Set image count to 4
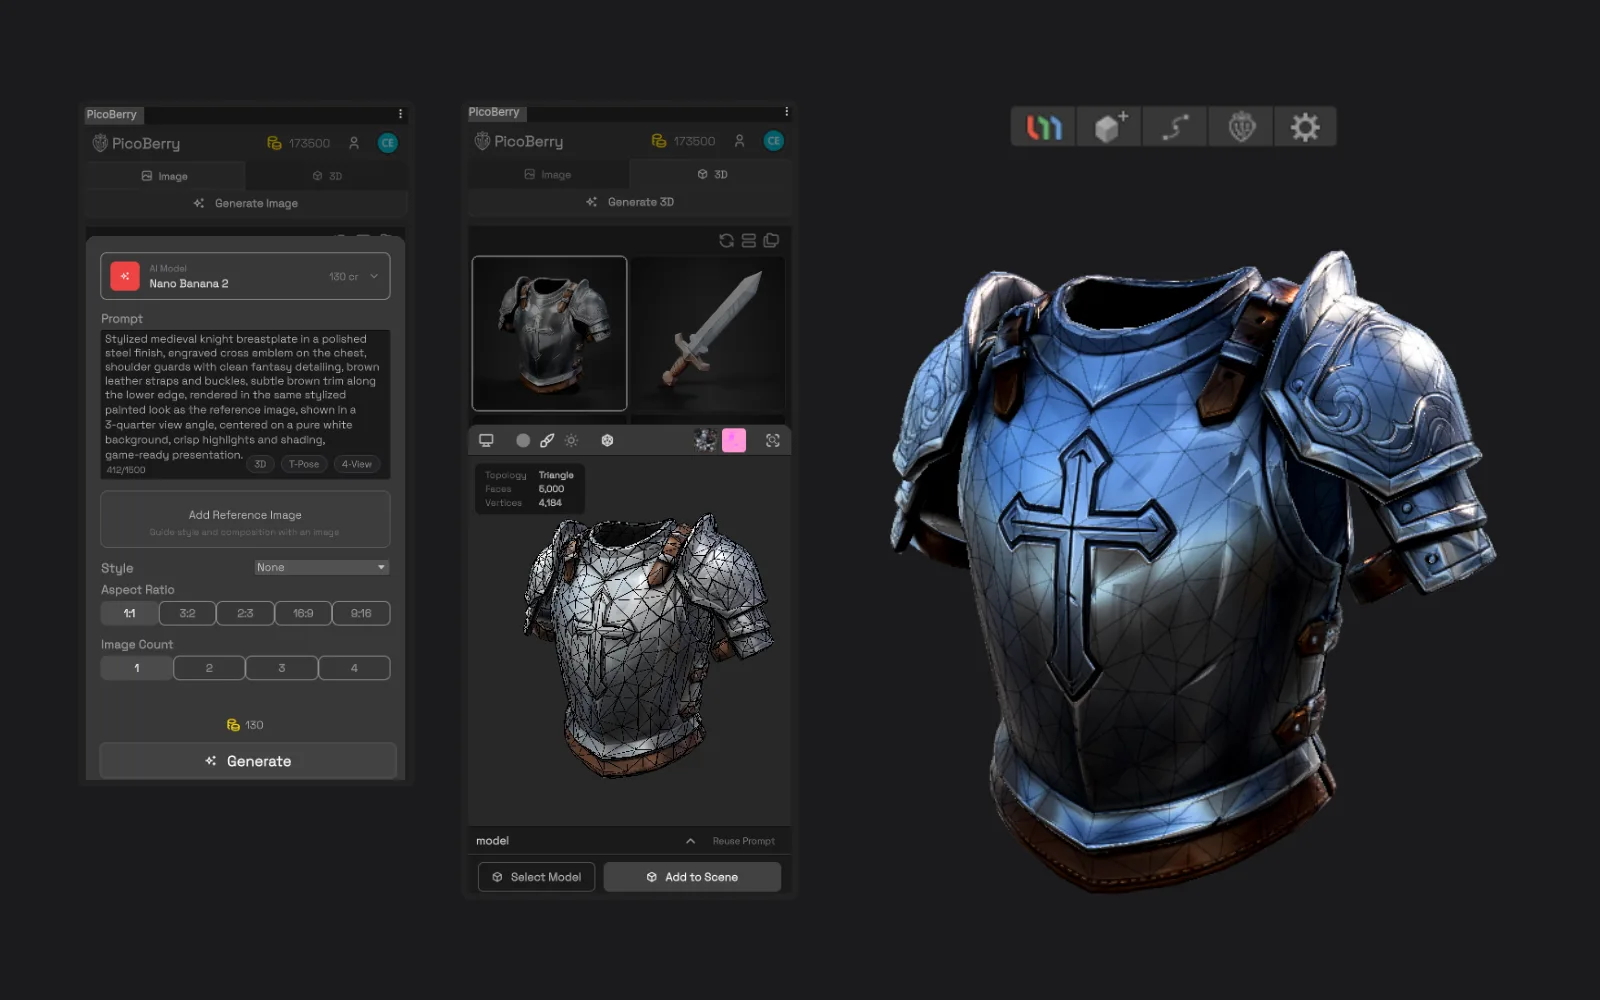 point(354,668)
